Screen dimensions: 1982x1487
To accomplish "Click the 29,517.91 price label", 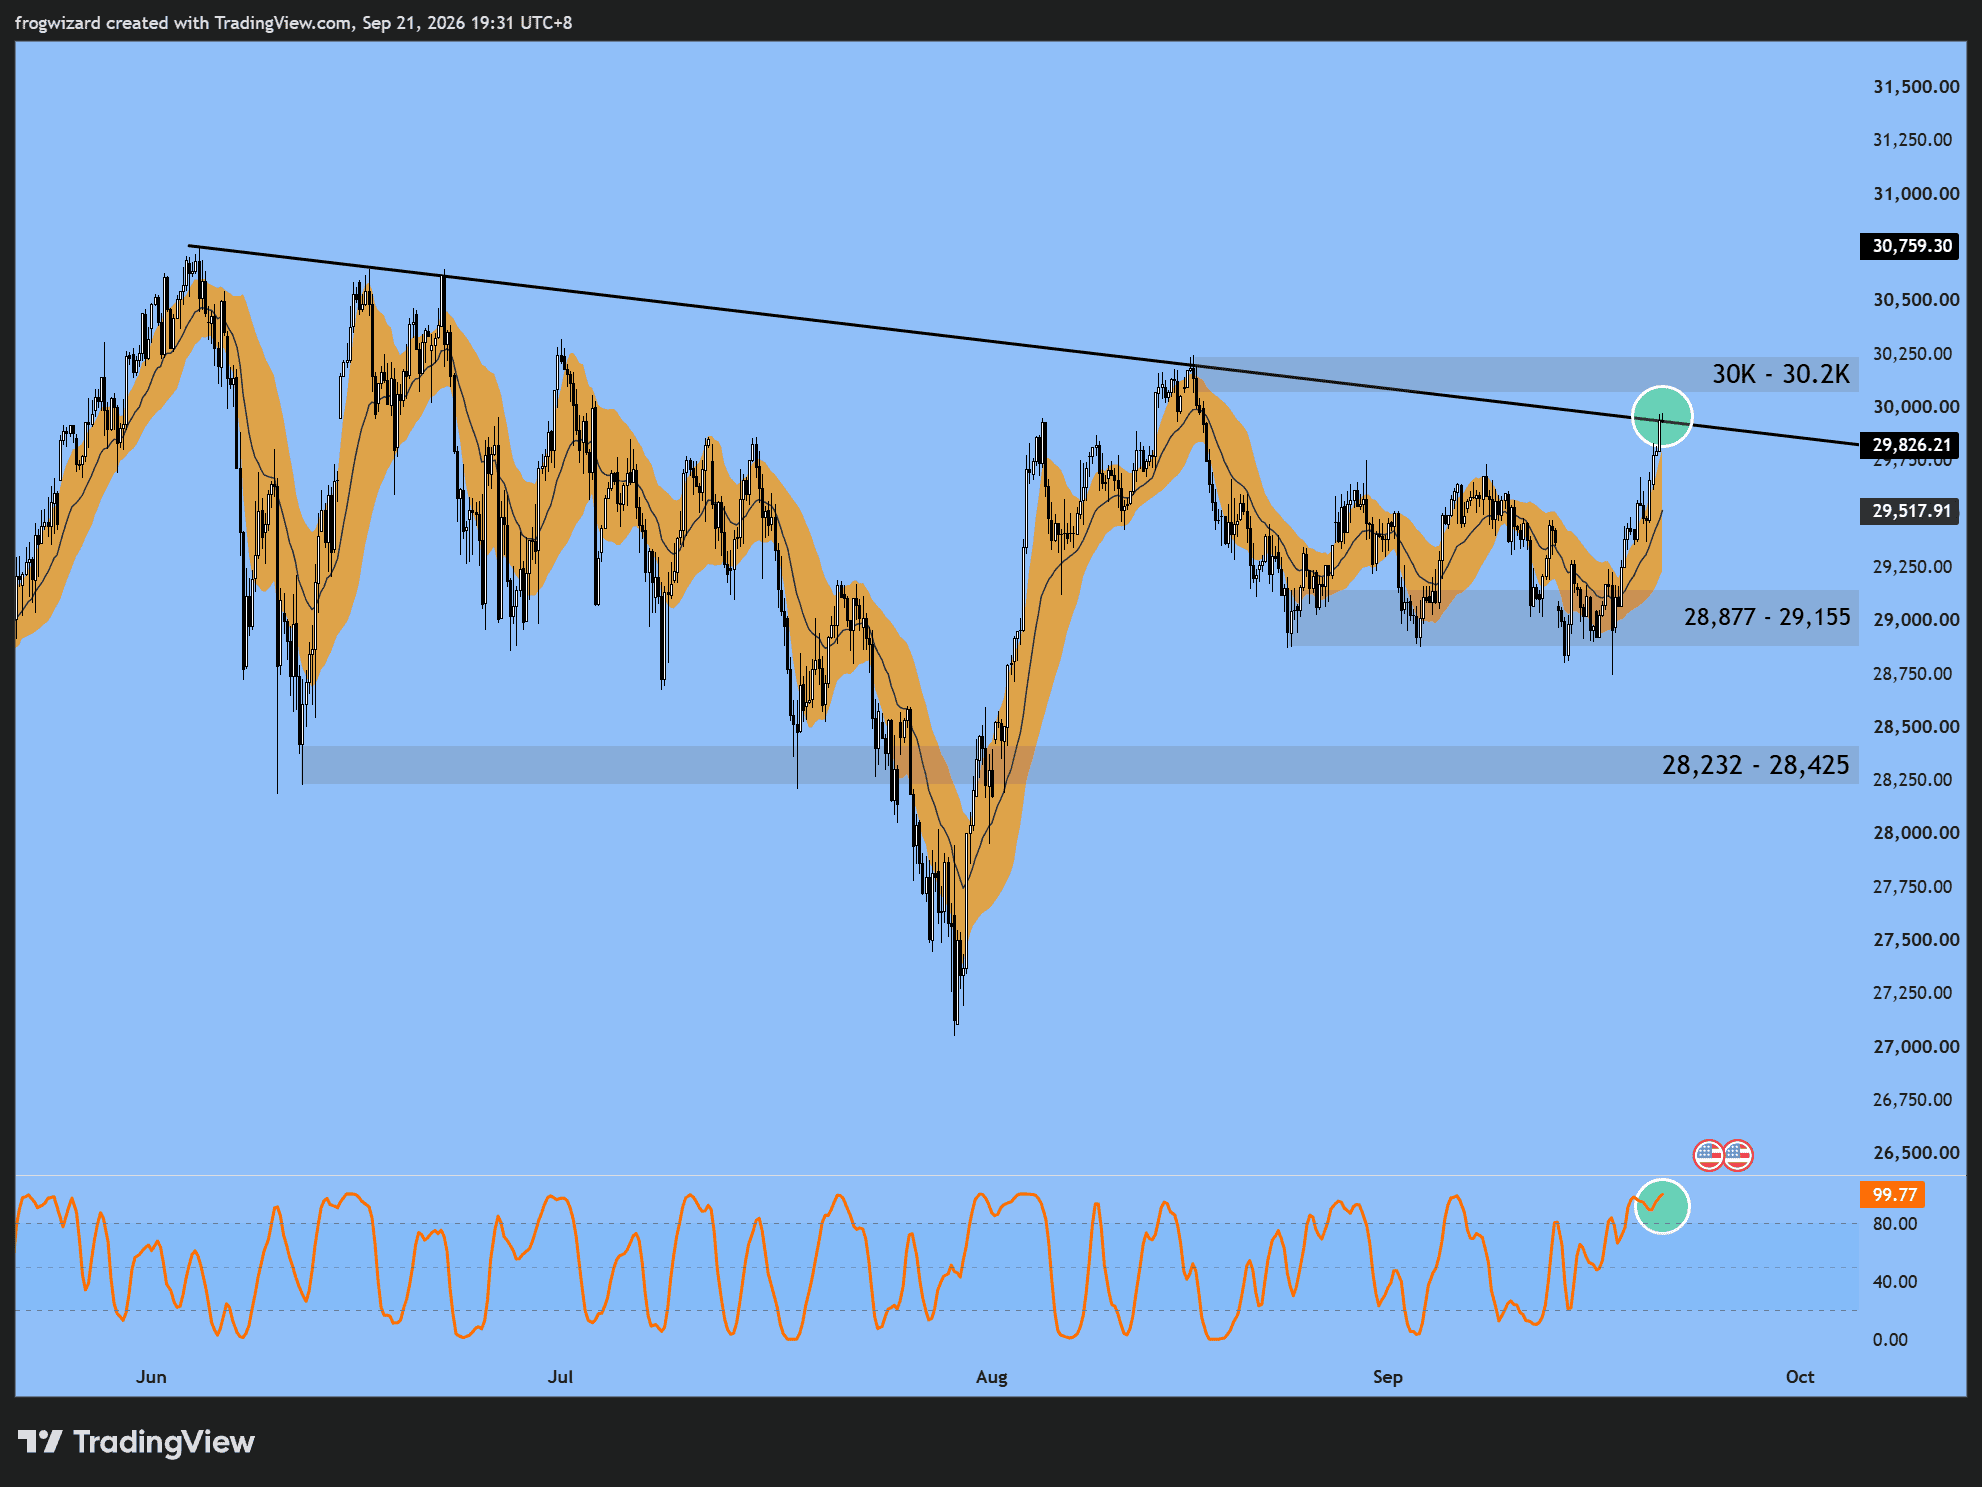I will [x=1910, y=511].
